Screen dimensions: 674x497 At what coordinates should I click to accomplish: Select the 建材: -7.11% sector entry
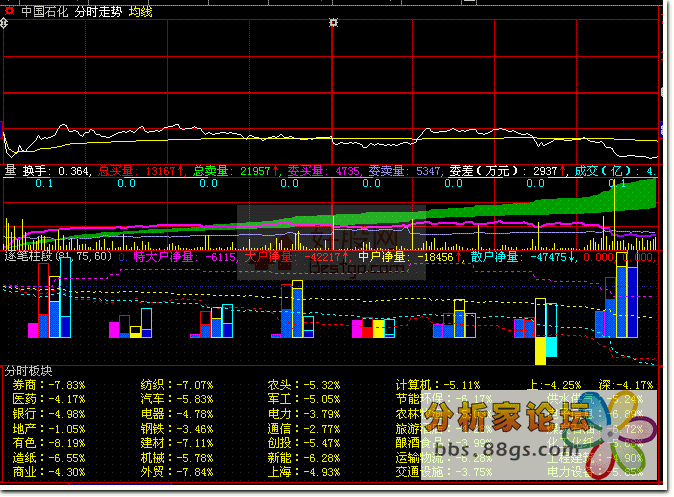coord(177,443)
